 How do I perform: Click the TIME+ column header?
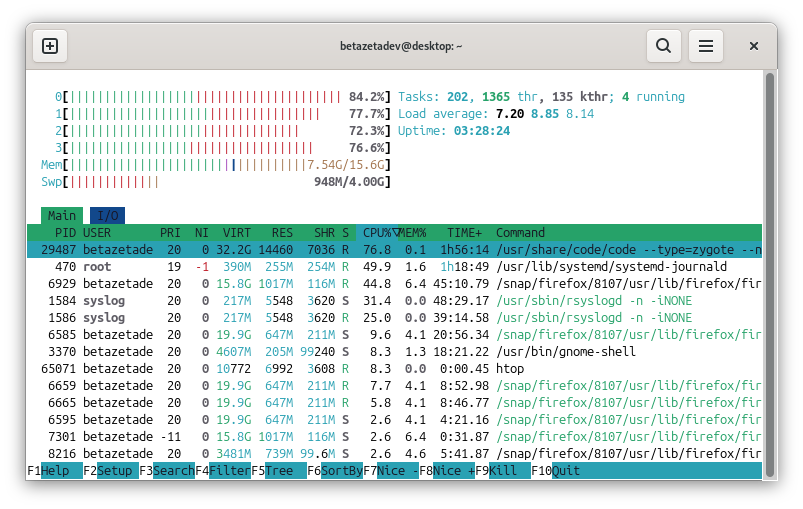click(x=464, y=233)
